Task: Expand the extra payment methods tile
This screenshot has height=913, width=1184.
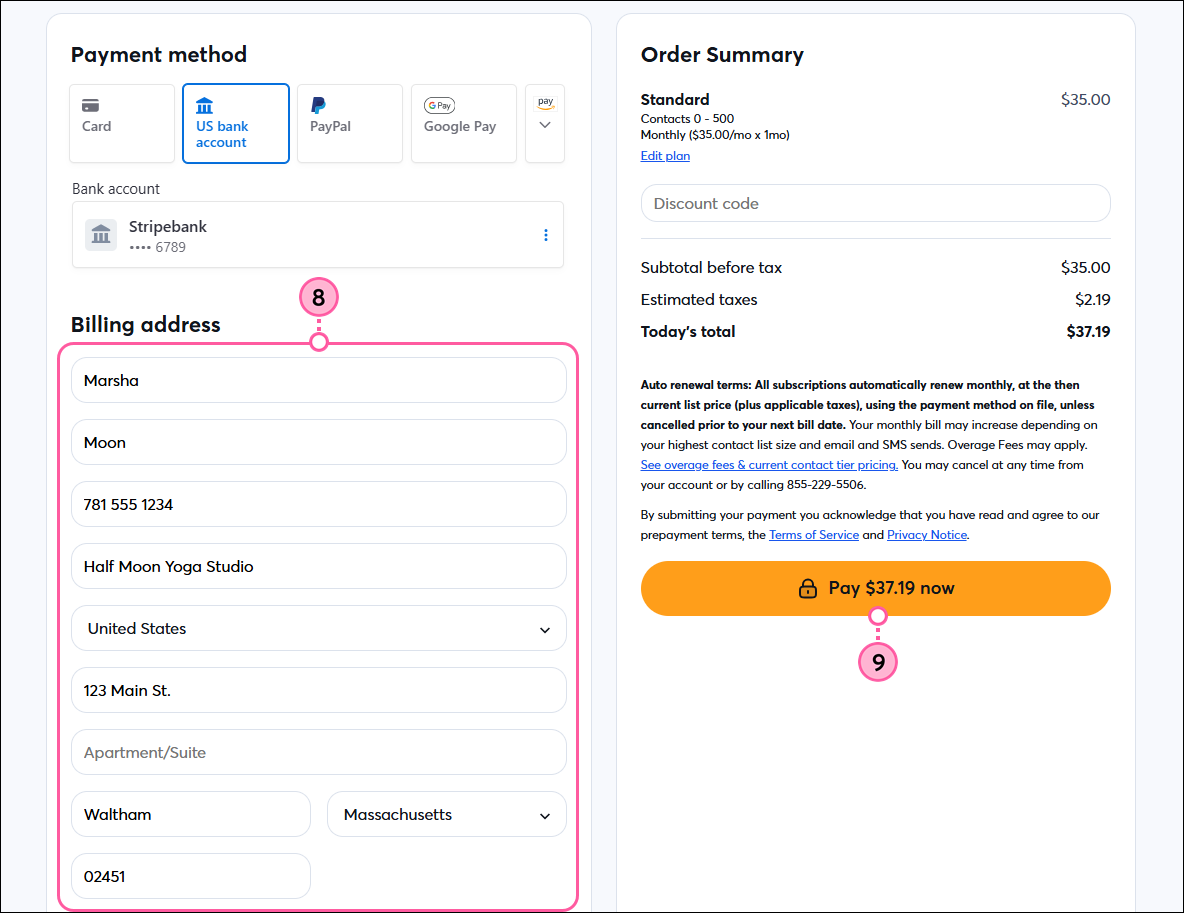Action: (x=544, y=122)
